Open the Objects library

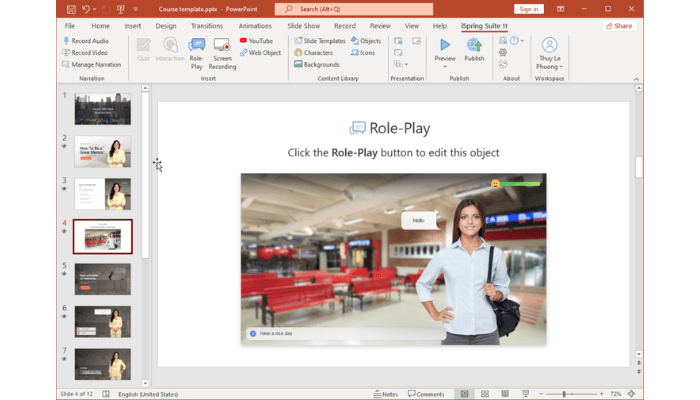[366, 41]
